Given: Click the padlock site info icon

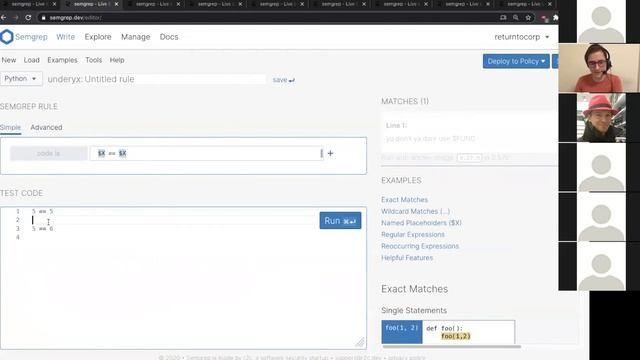Looking at the screenshot, I should pos(43,18).
